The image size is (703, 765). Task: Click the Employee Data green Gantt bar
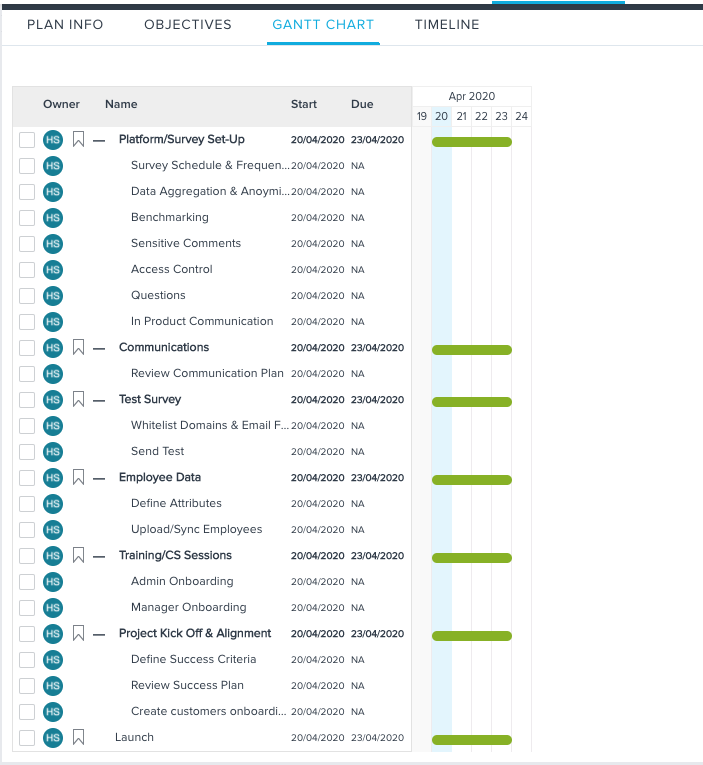(472, 480)
